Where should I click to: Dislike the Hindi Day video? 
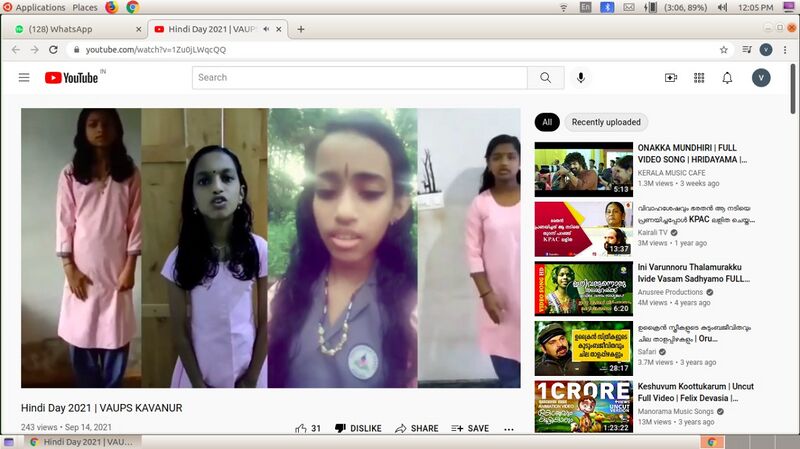pos(358,428)
